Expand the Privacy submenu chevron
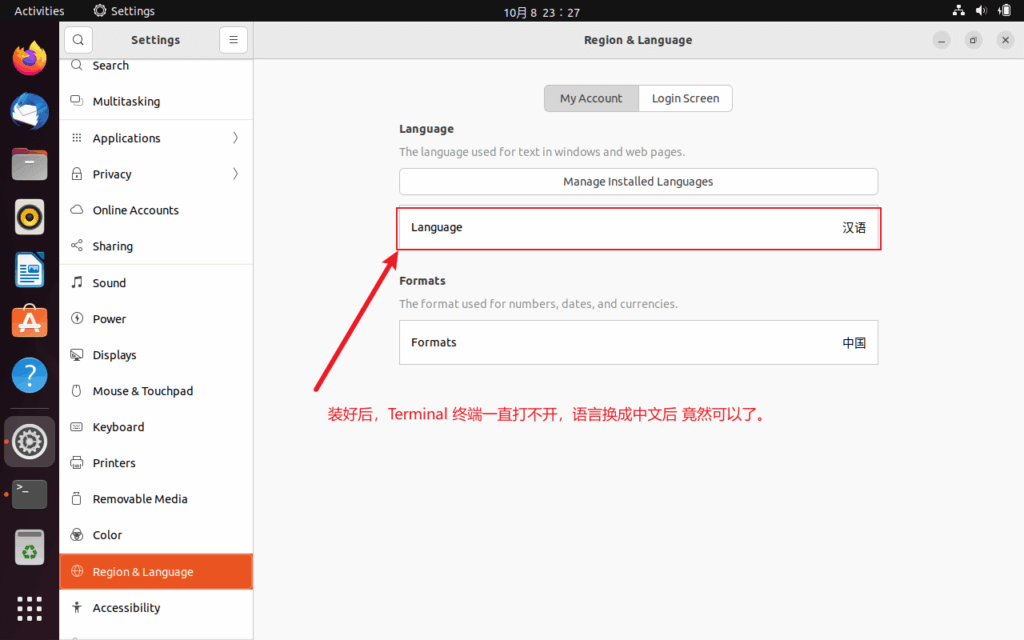This screenshot has height=640, width=1024. coord(235,174)
